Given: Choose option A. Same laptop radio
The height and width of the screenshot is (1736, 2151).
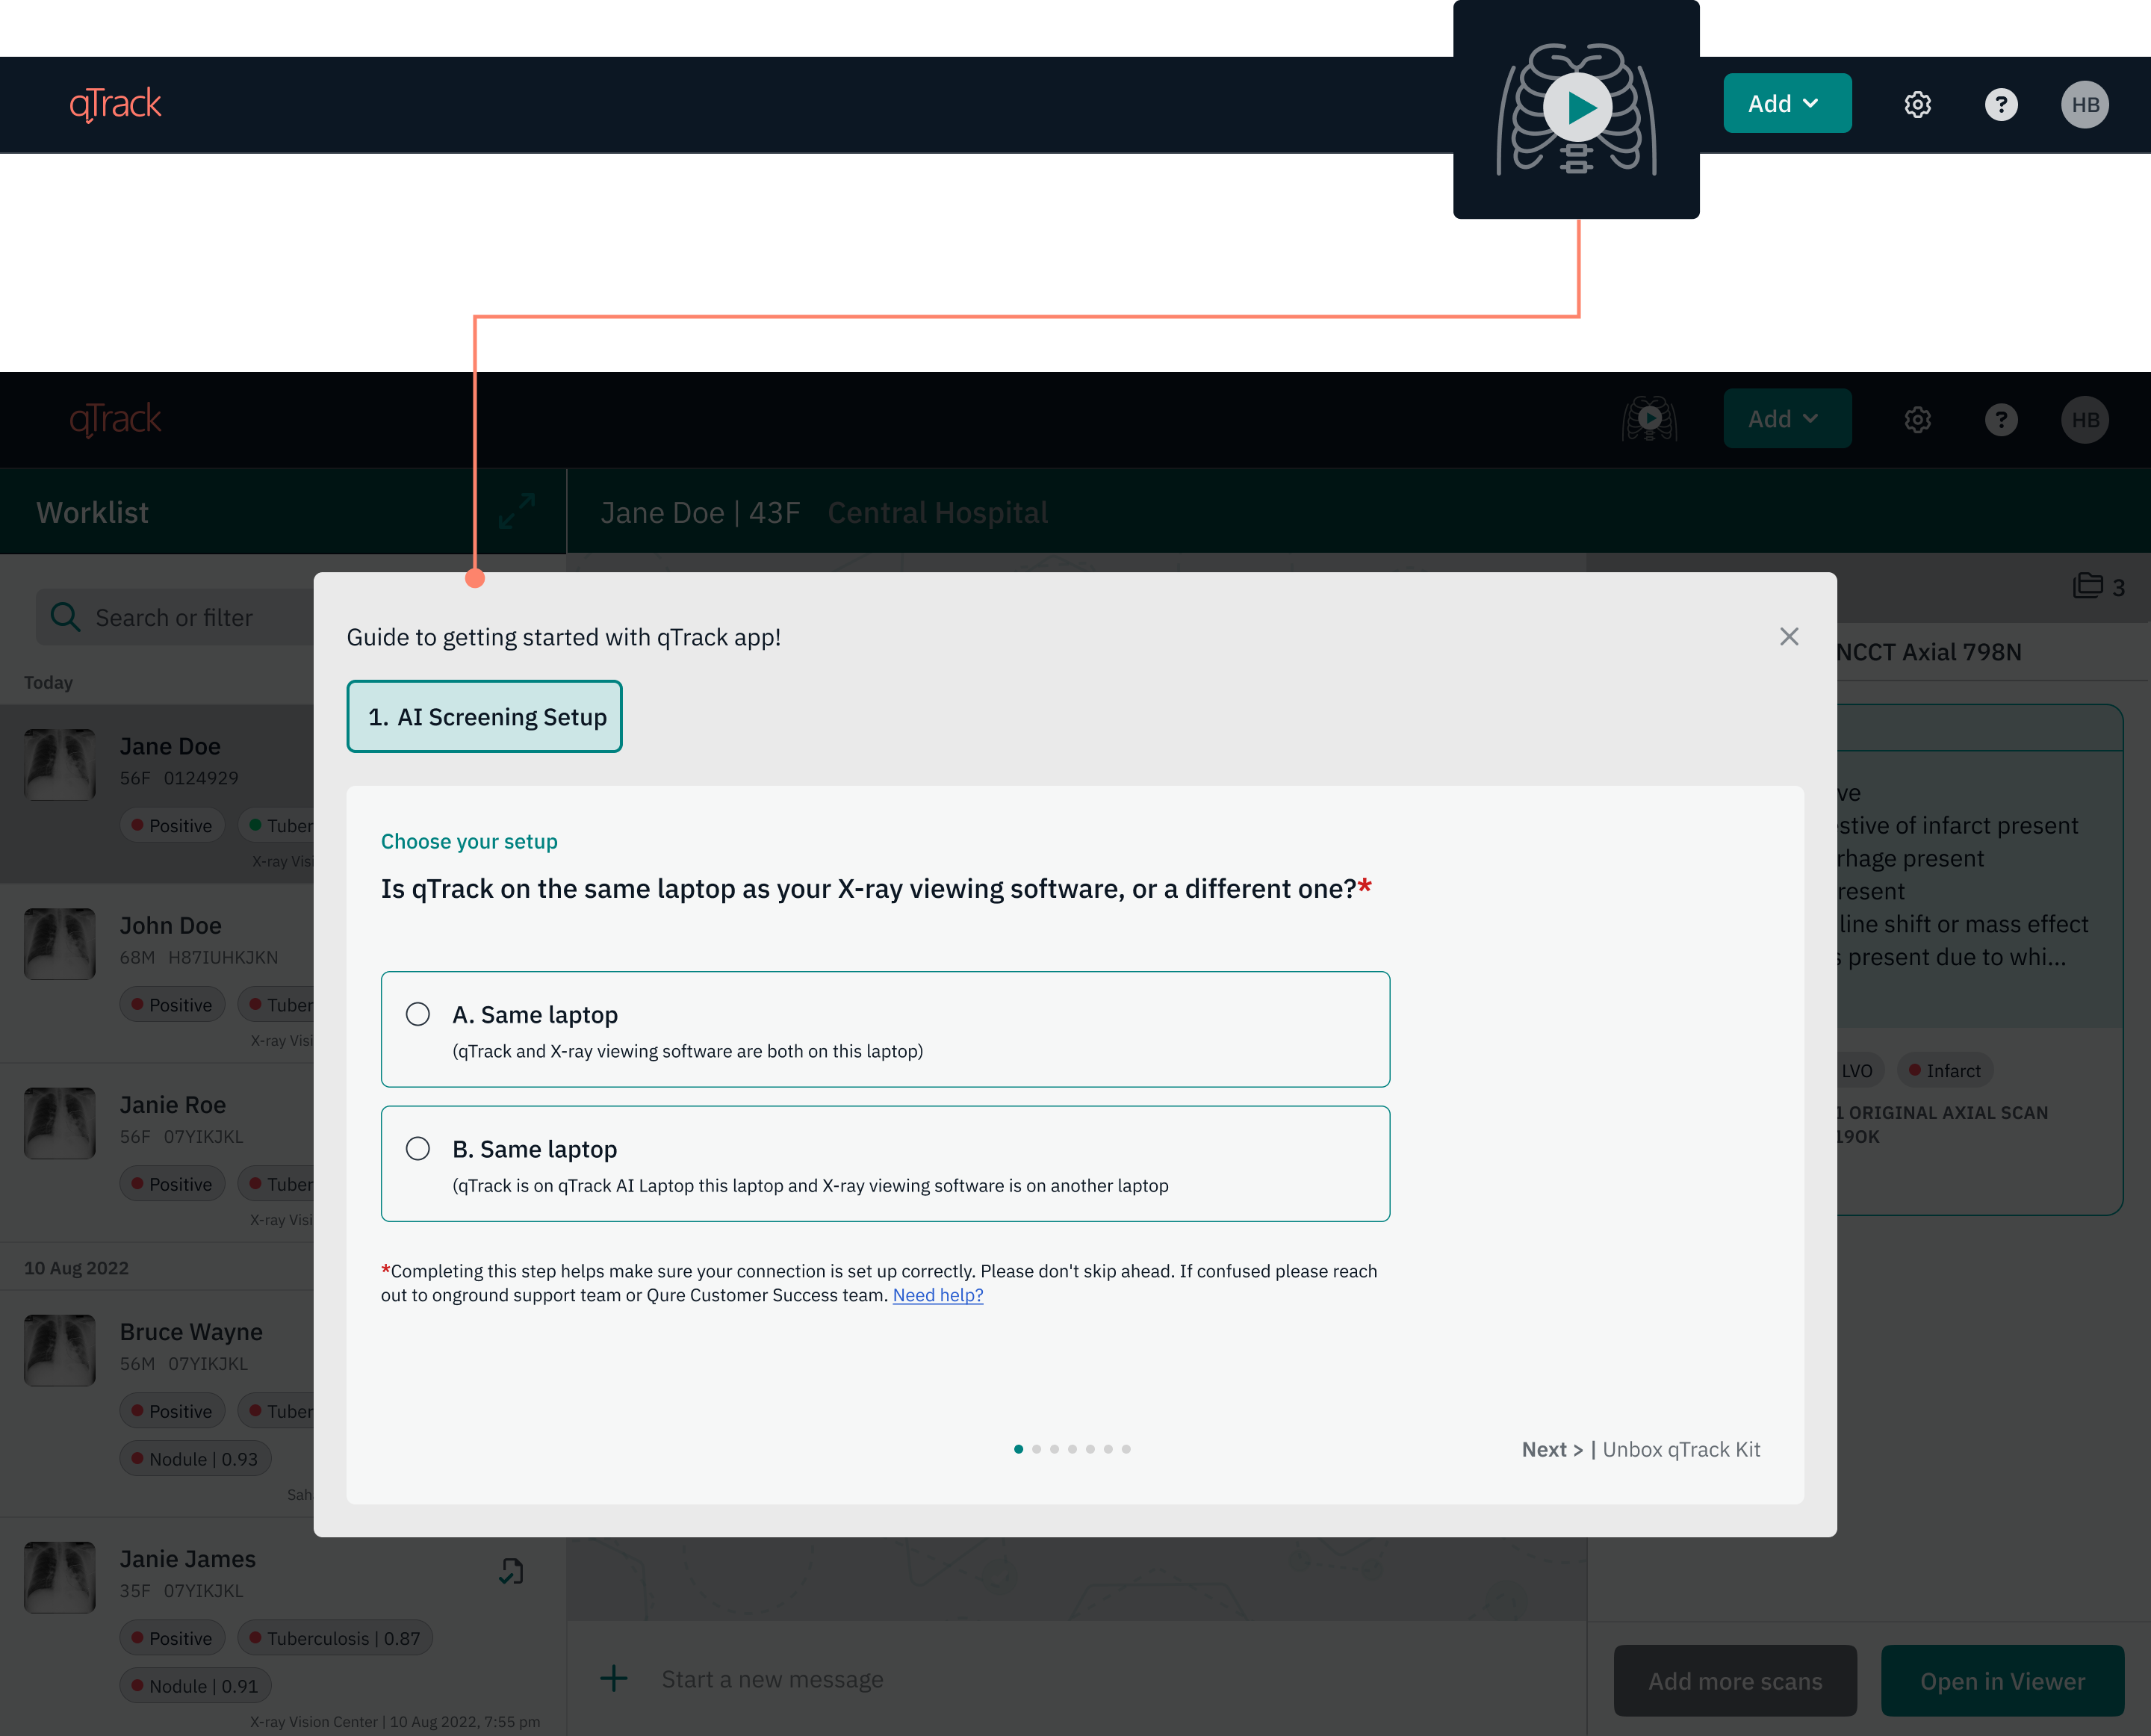Looking at the screenshot, I should (x=418, y=1014).
